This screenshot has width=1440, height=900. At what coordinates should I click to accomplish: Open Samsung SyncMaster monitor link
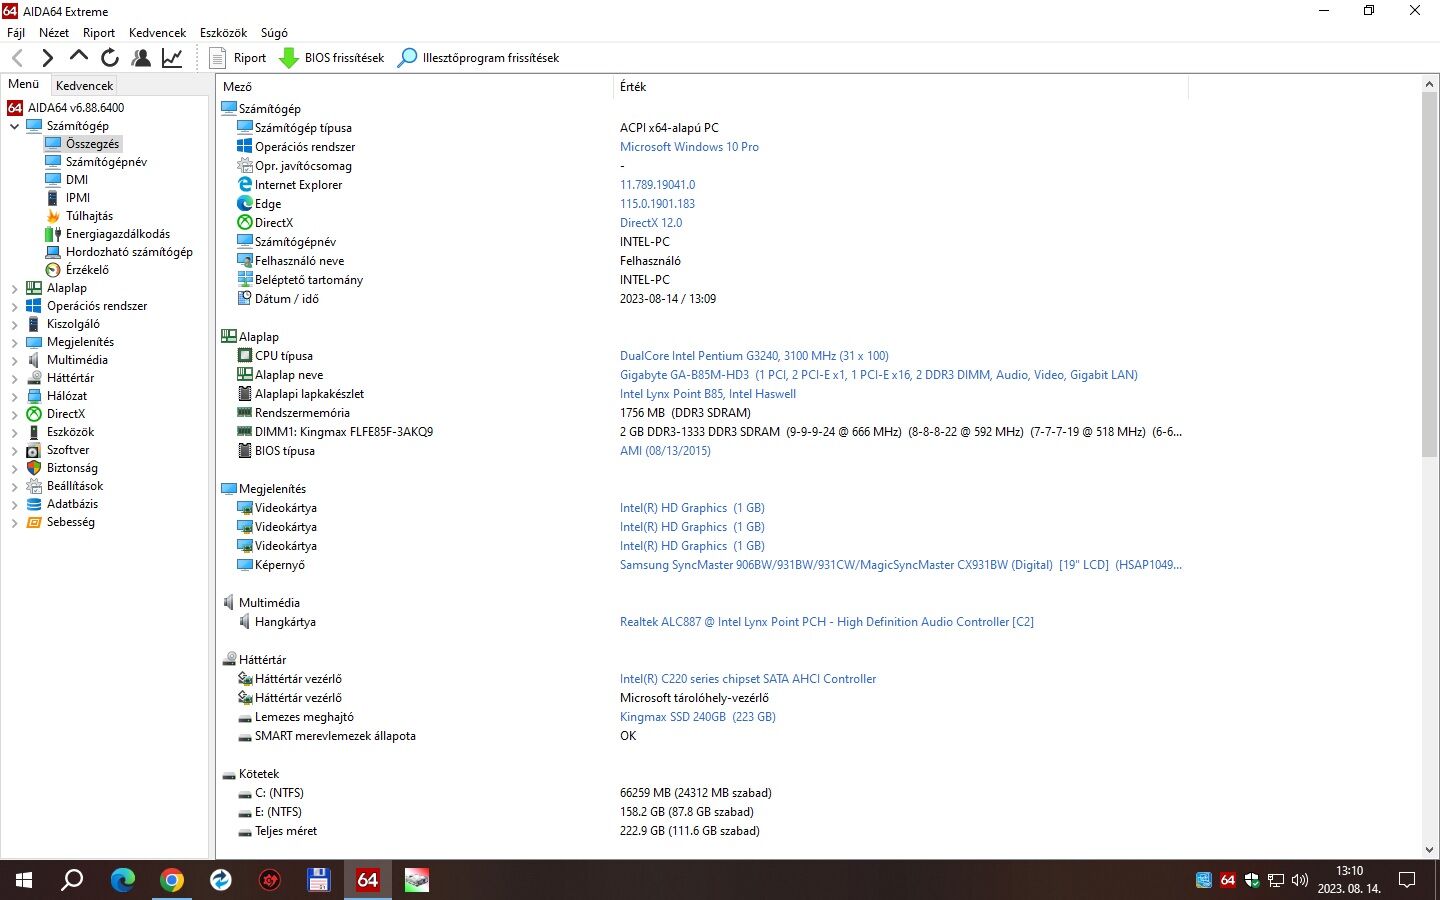click(901, 565)
